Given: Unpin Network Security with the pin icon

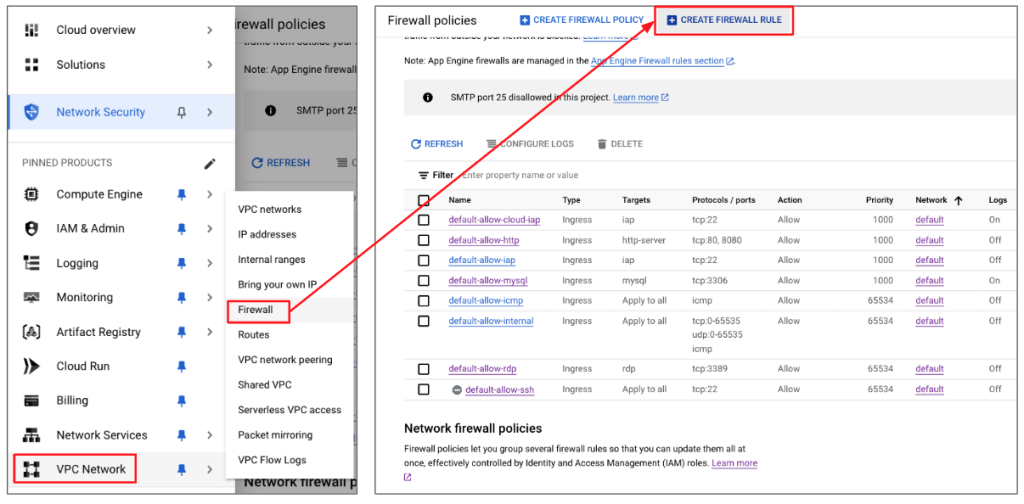Looking at the screenshot, I should (182, 112).
